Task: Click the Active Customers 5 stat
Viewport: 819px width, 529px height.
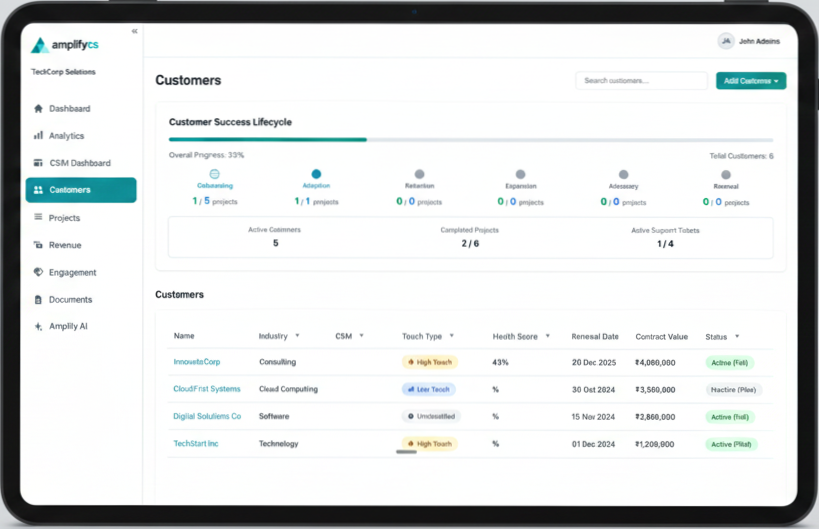Action: pyautogui.click(x=275, y=237)
